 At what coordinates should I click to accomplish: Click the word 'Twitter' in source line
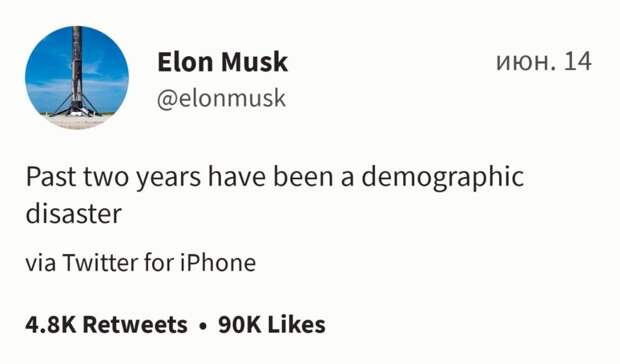[x=100, y=263]
